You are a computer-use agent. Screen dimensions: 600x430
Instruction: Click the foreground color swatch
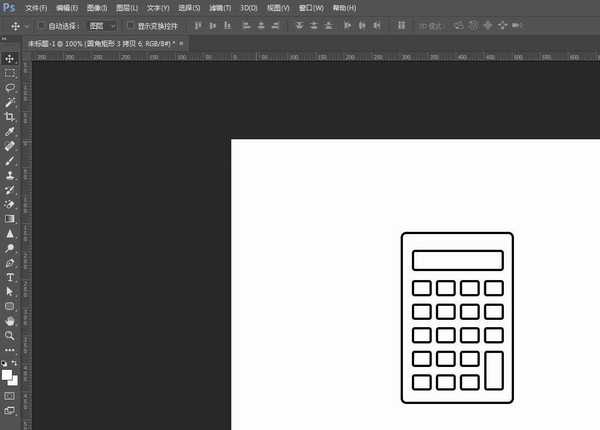7,374
